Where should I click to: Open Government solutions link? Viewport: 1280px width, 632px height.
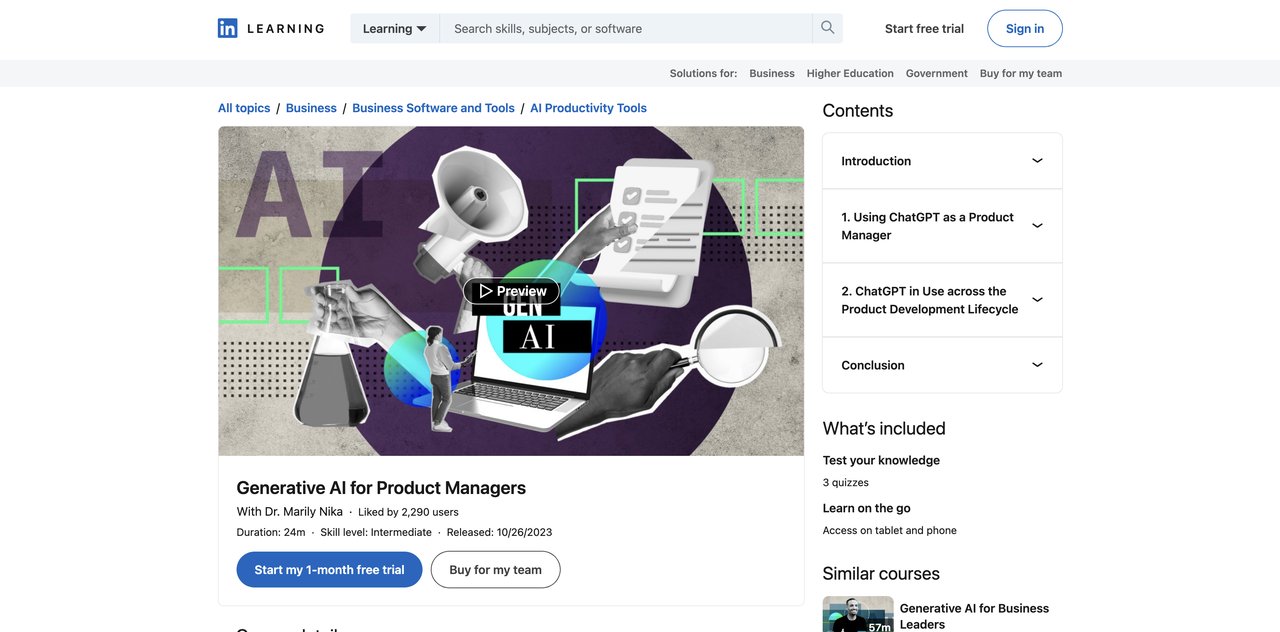(937, 73)
